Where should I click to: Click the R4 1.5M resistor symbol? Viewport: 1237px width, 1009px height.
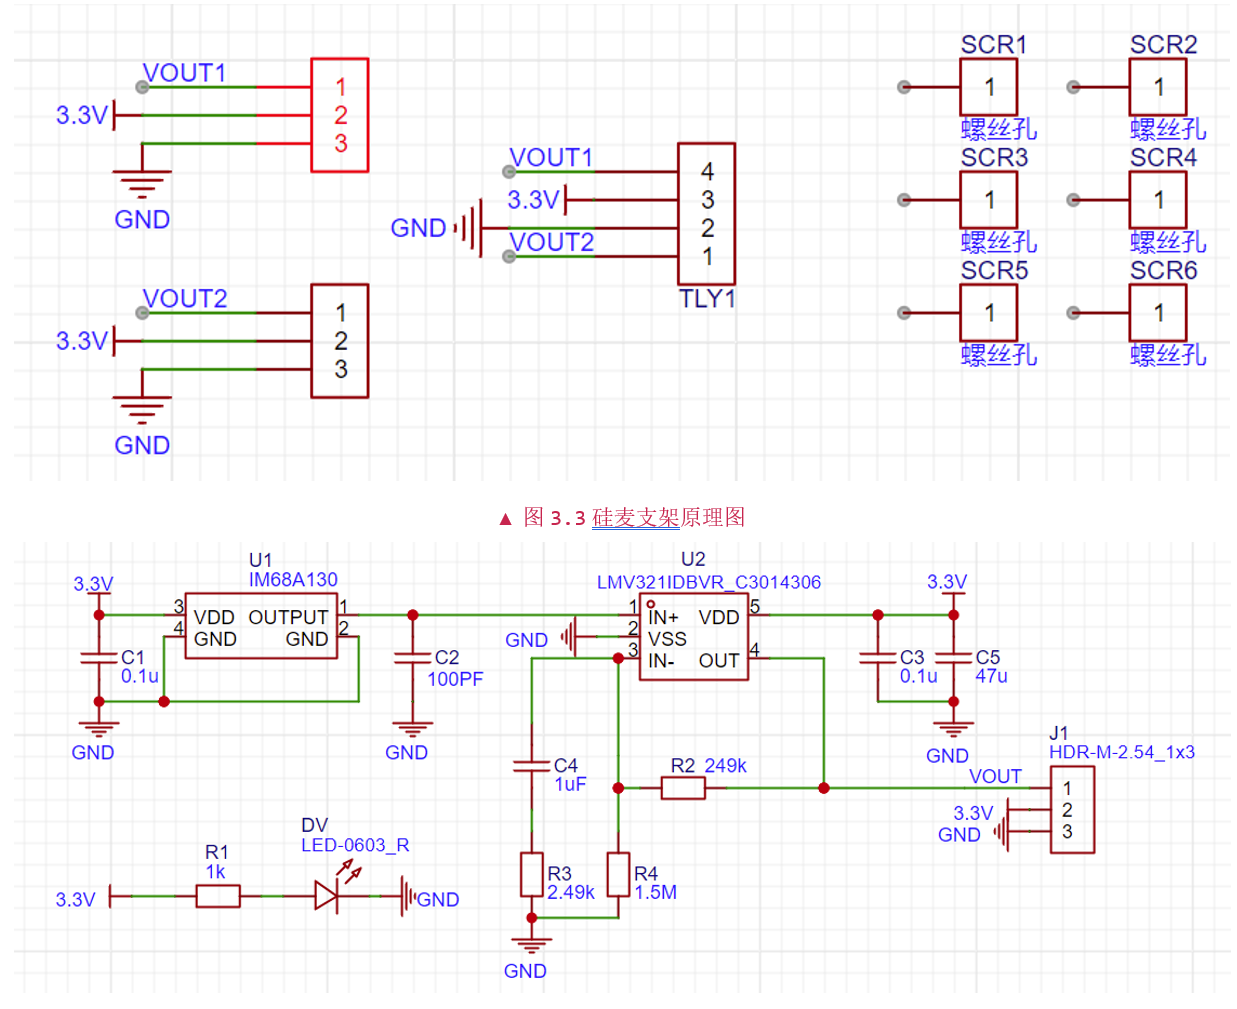618,874
